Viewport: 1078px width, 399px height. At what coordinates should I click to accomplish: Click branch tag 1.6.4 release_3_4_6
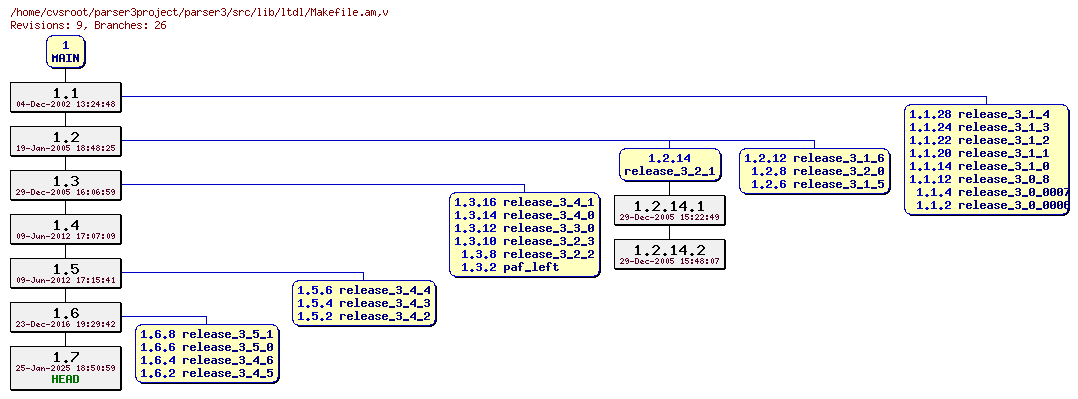click(x=206, y=360)
